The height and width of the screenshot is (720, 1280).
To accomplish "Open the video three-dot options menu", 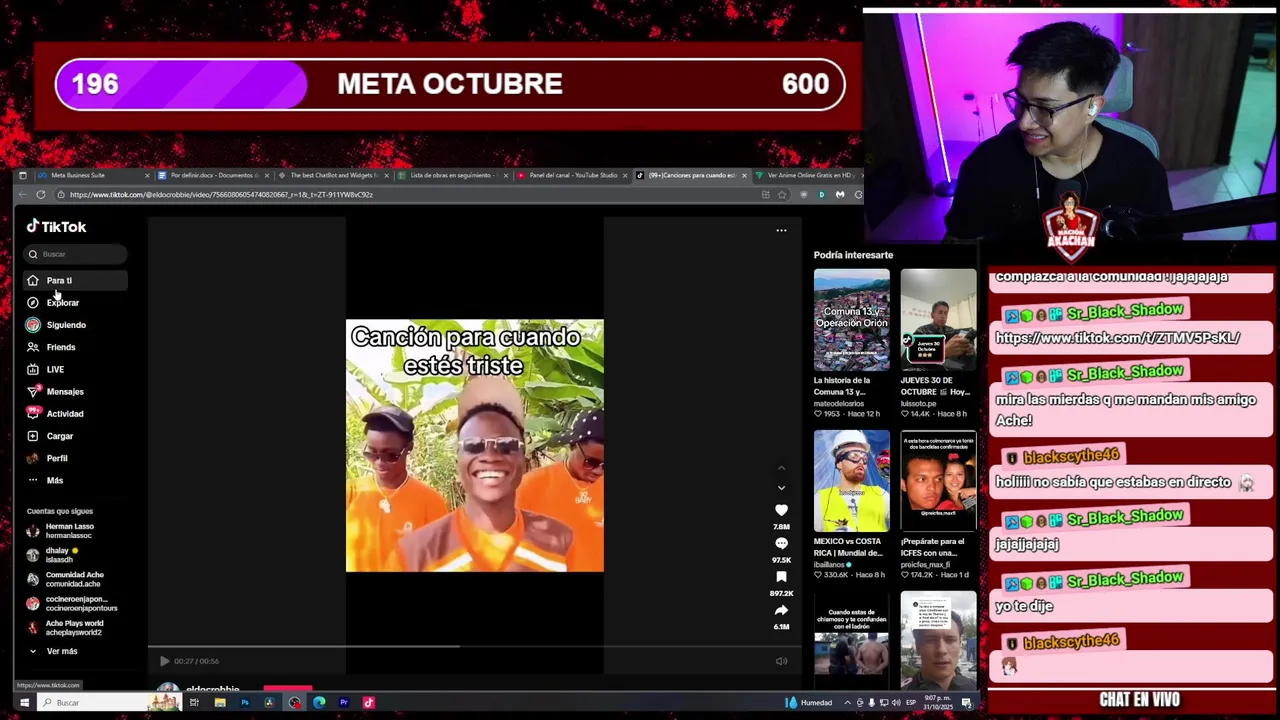I will pyautogui.click(x=781, y=230).
